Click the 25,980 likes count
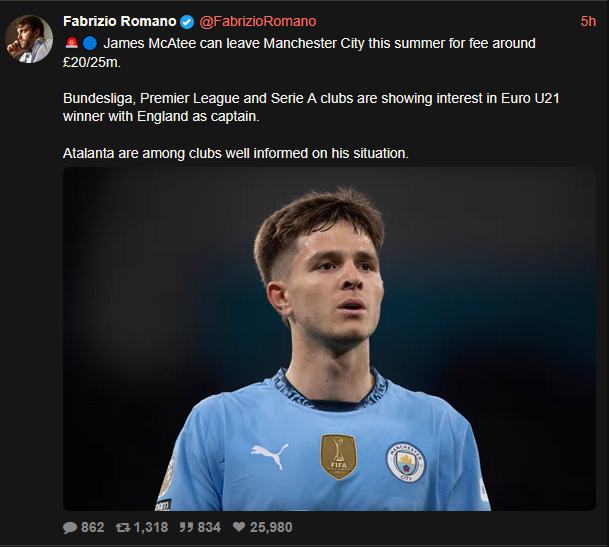Viewport: 609px width, 547px height. click(x=271, y=527)
